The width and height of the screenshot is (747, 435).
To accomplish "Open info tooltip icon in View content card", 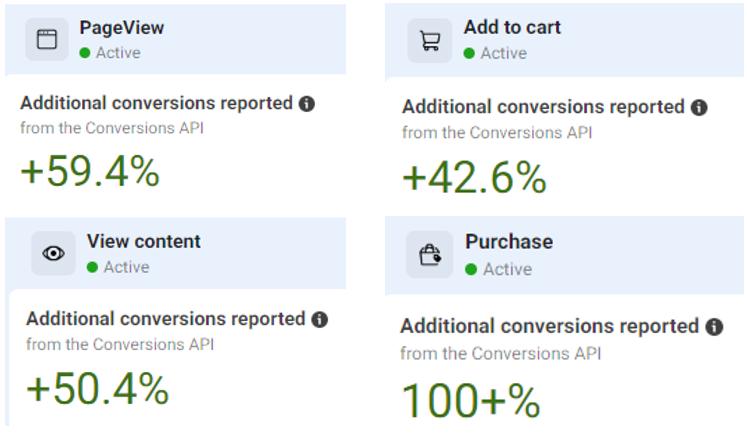I will coord(320,319).
